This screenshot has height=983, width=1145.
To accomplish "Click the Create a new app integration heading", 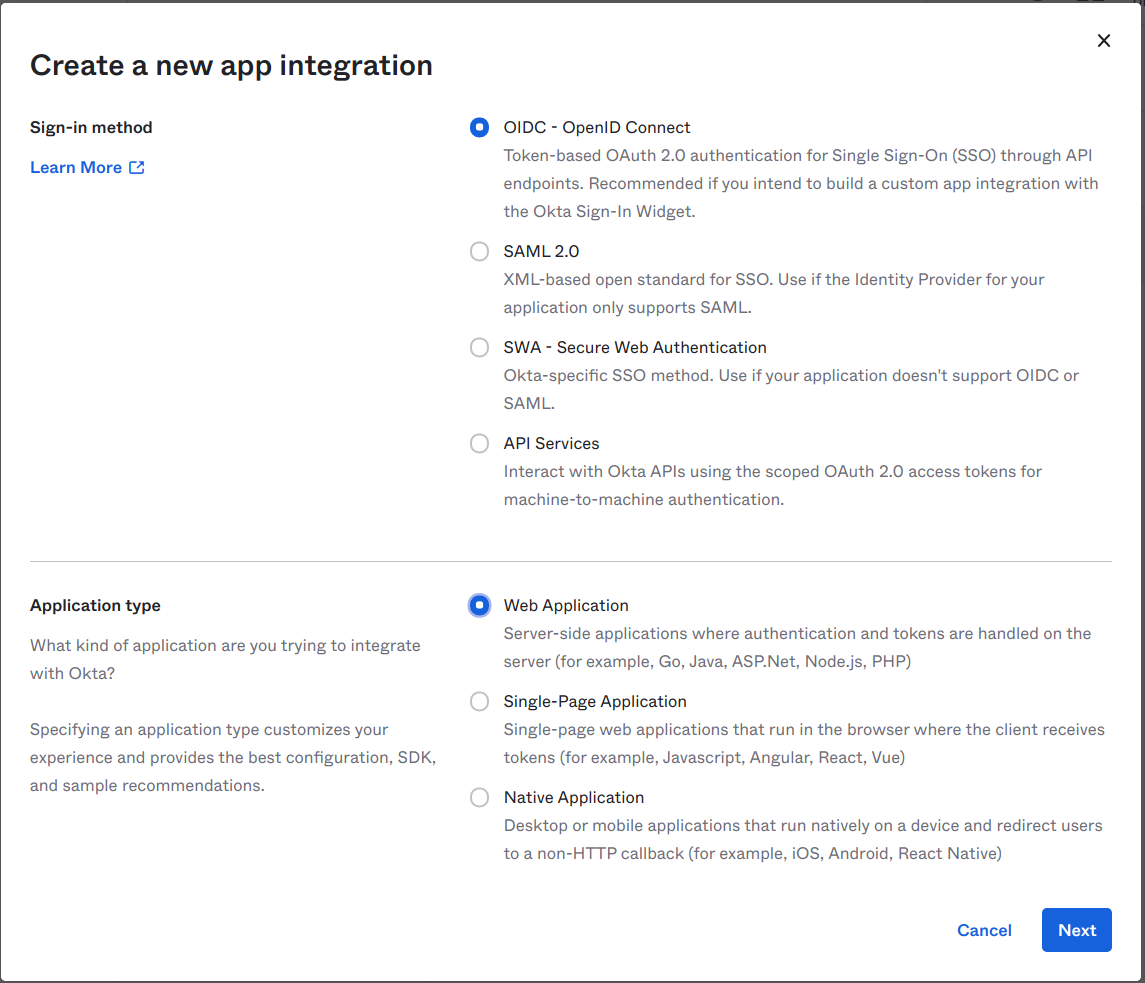I will [231, 64].
